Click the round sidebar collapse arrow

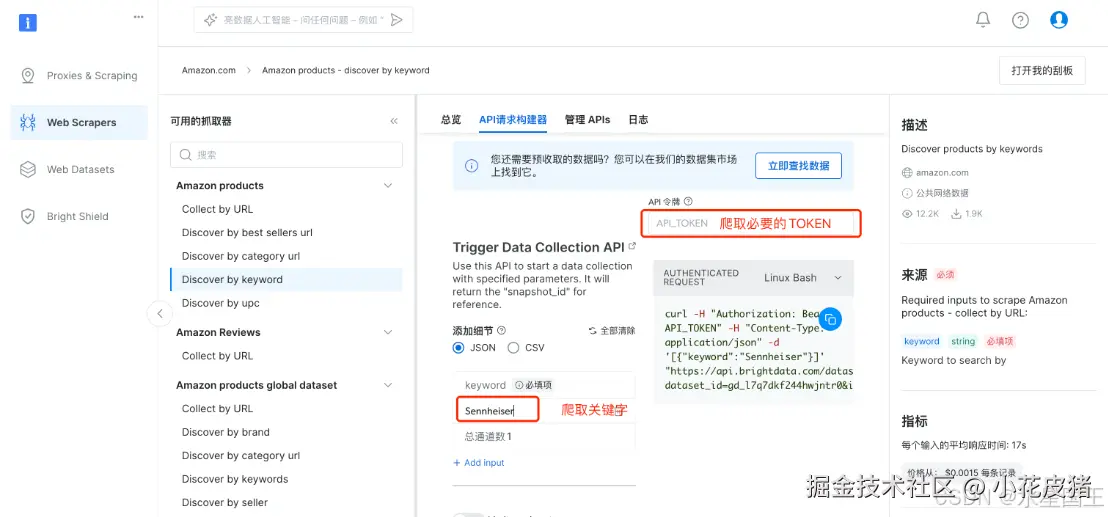[160, 314]
